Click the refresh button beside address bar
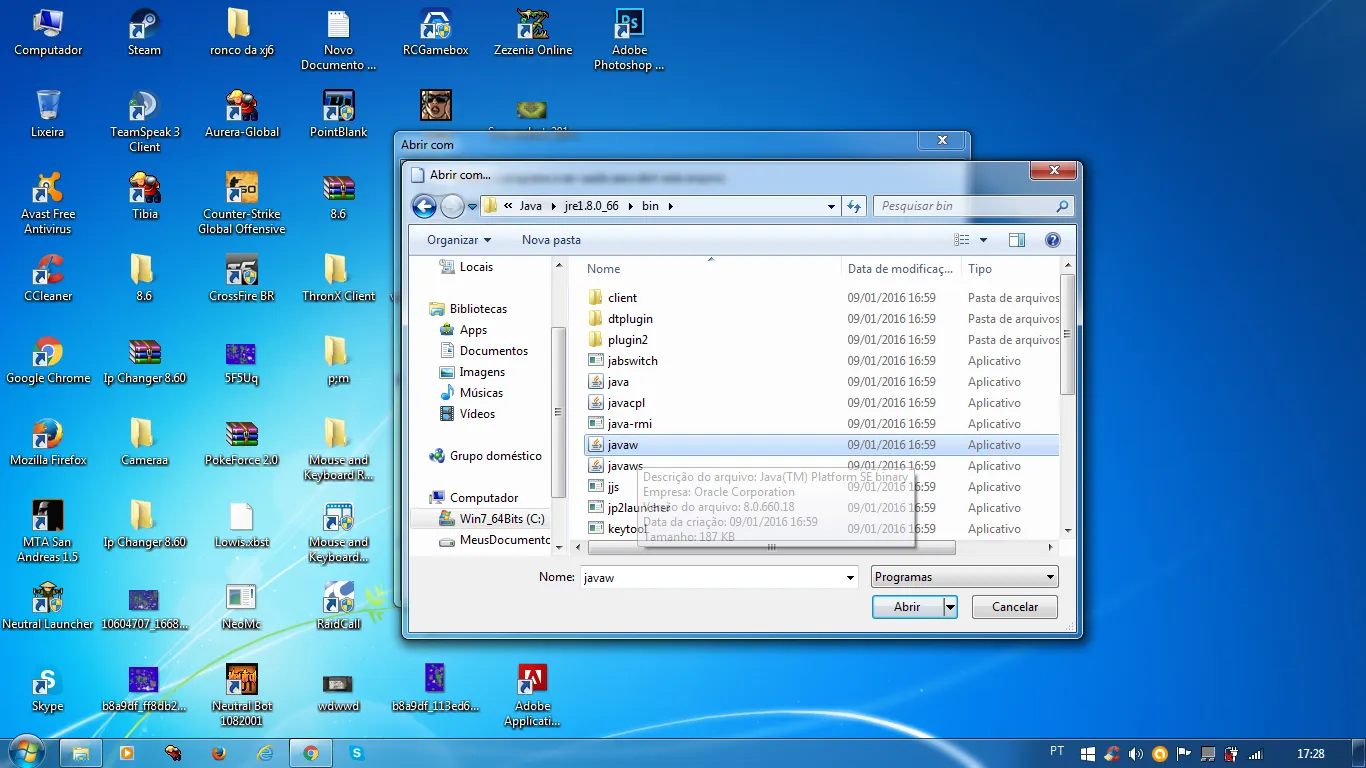This screenshot has height=768, width=1366. 854,206
